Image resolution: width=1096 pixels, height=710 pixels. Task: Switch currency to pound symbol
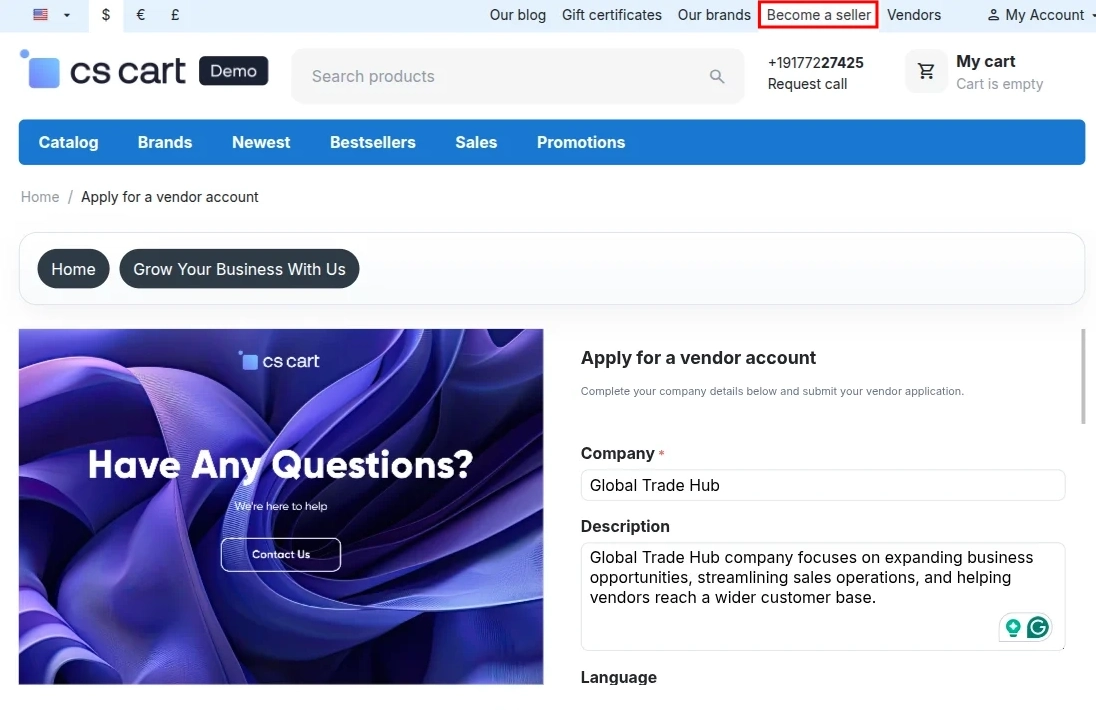[x=175, y=15]
